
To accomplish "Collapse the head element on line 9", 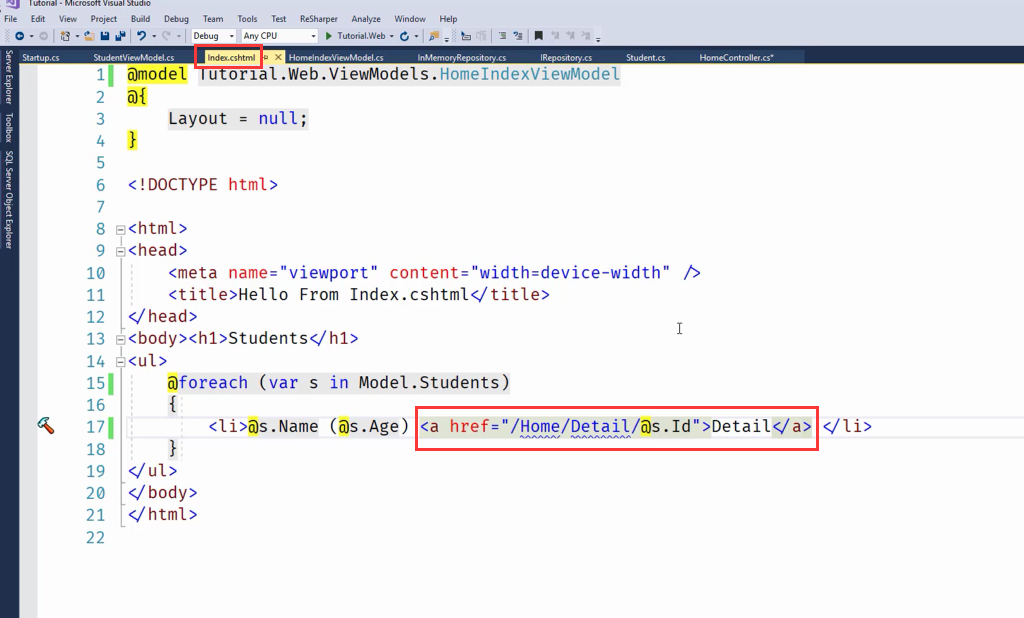I will [x=121, y=251].
